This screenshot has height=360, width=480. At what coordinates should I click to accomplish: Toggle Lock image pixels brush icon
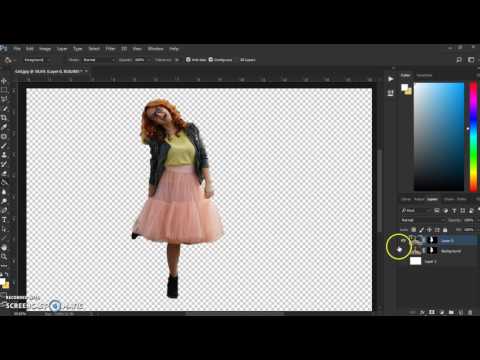pyautogui.click(x=421, y=230)
